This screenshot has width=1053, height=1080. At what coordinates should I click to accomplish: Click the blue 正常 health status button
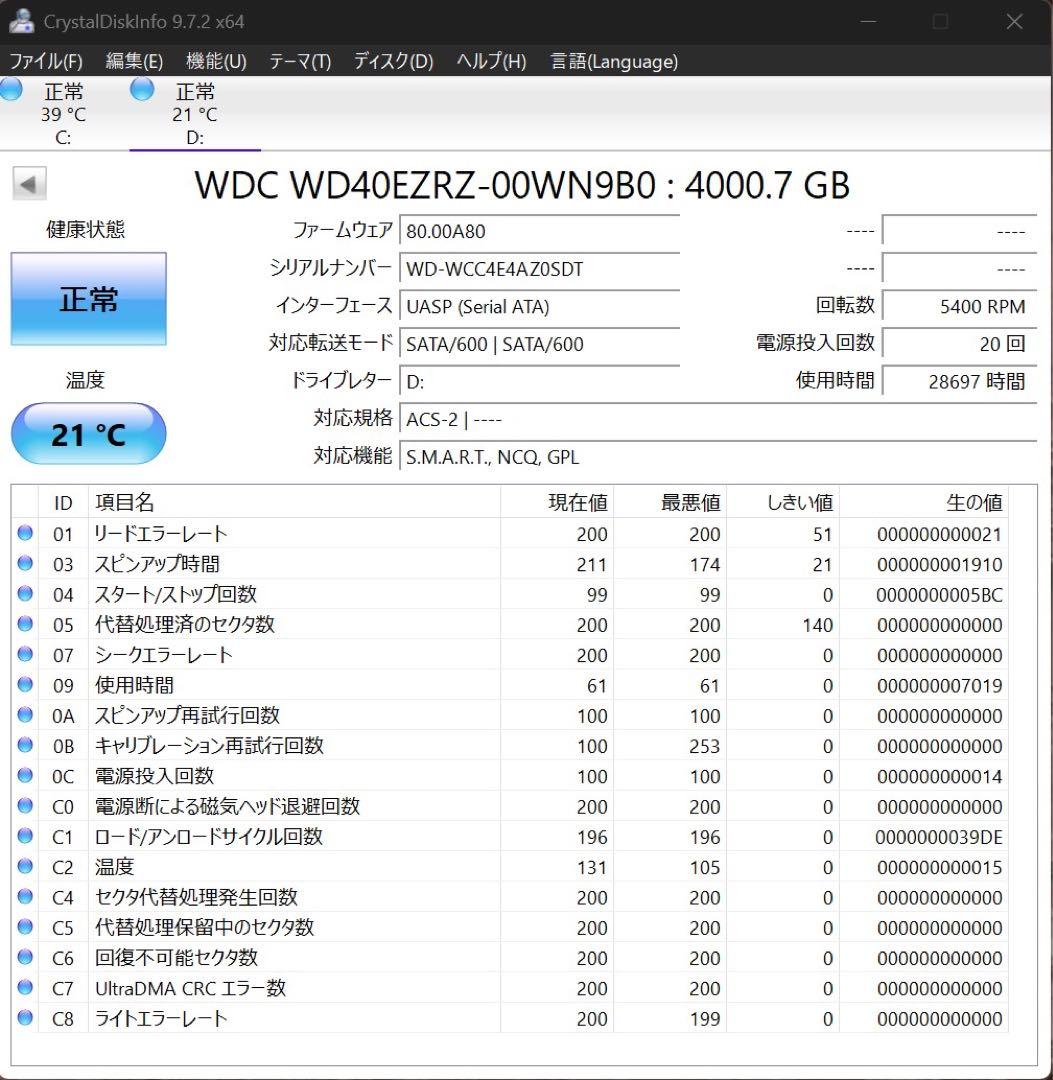coord(88,297)
